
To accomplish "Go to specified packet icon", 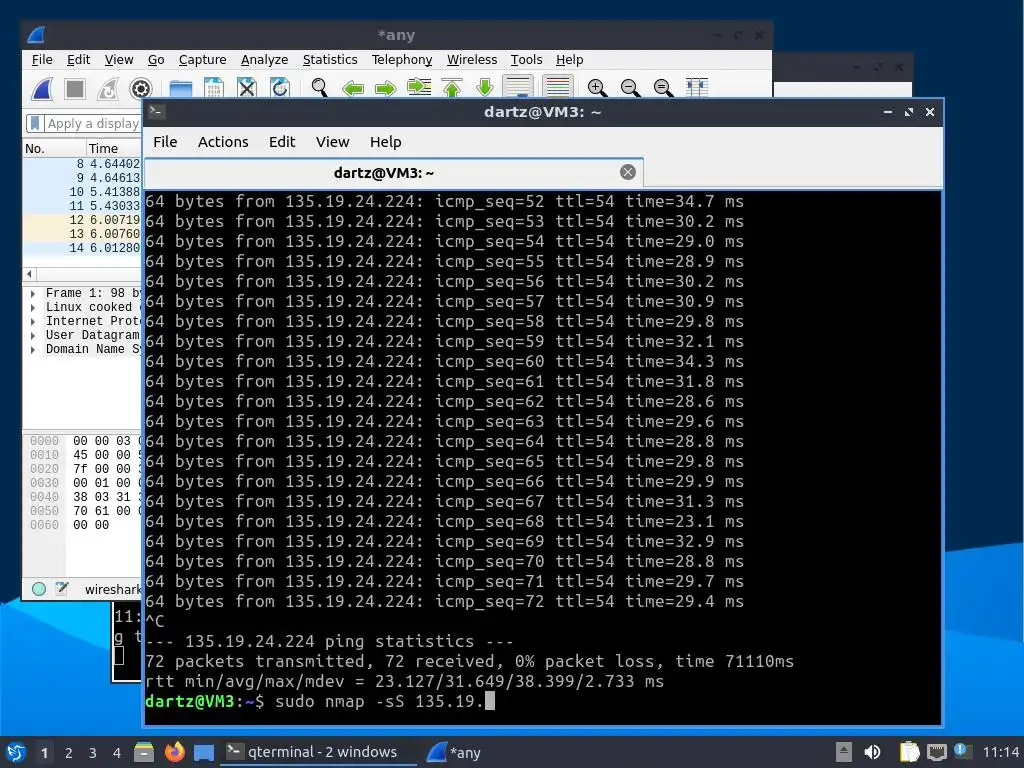I will click(x=419, y=87).
